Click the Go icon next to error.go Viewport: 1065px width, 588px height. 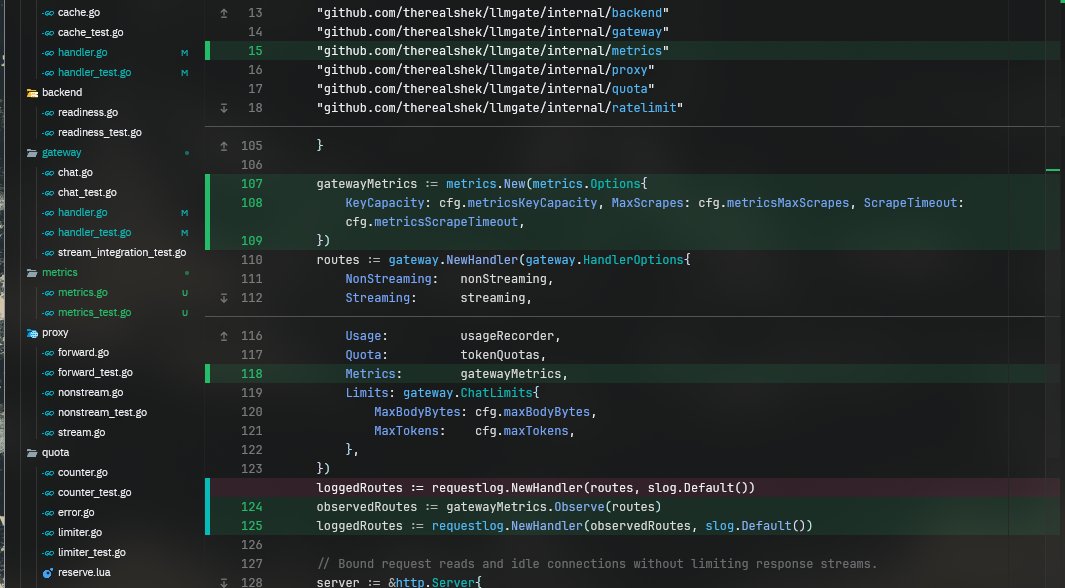48,513
